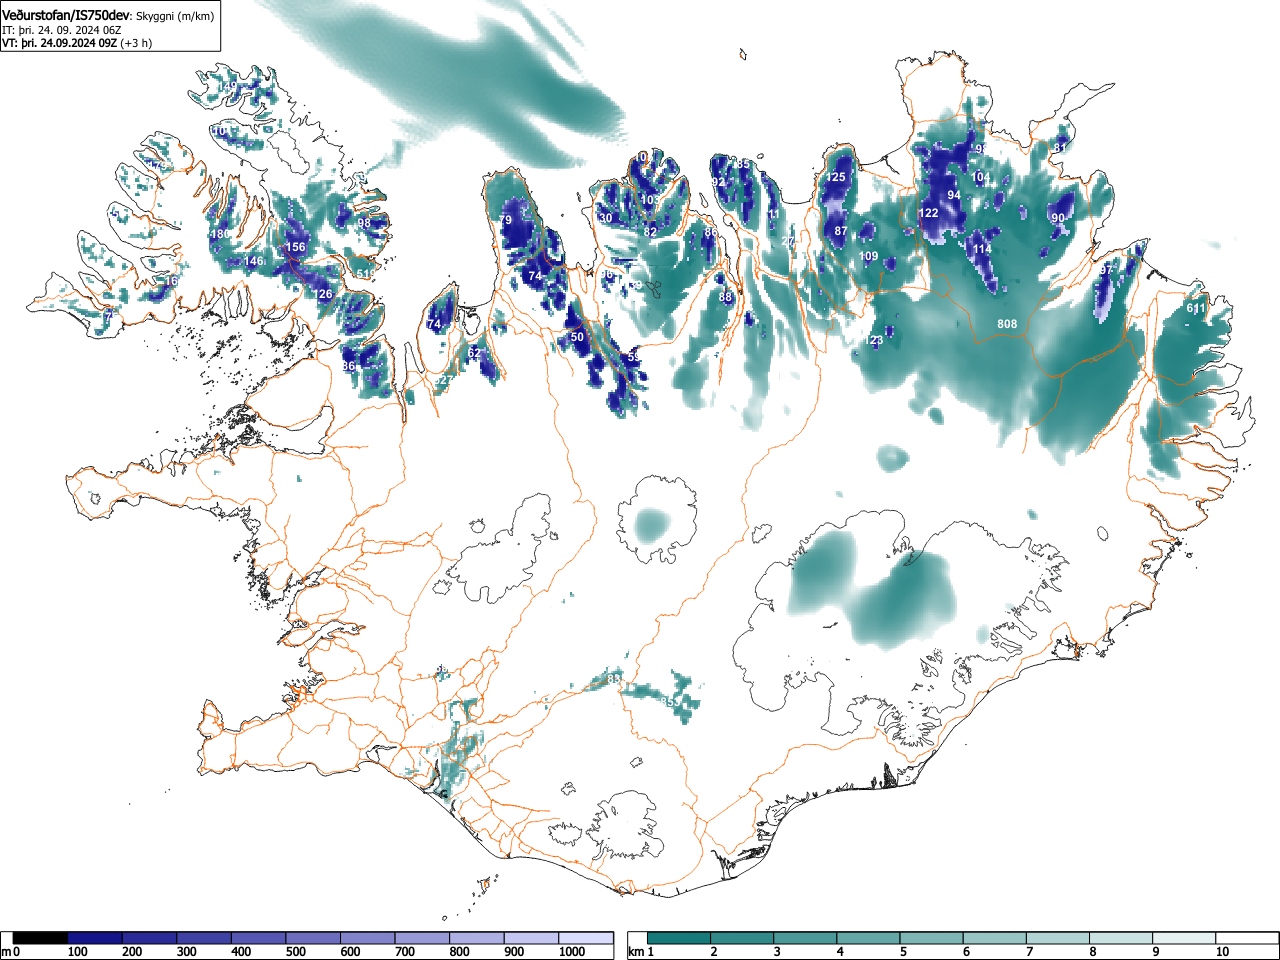Screen dimensions: 1280x960
Task: Click the km legend tick label '5'
Action: click(903, 952)
